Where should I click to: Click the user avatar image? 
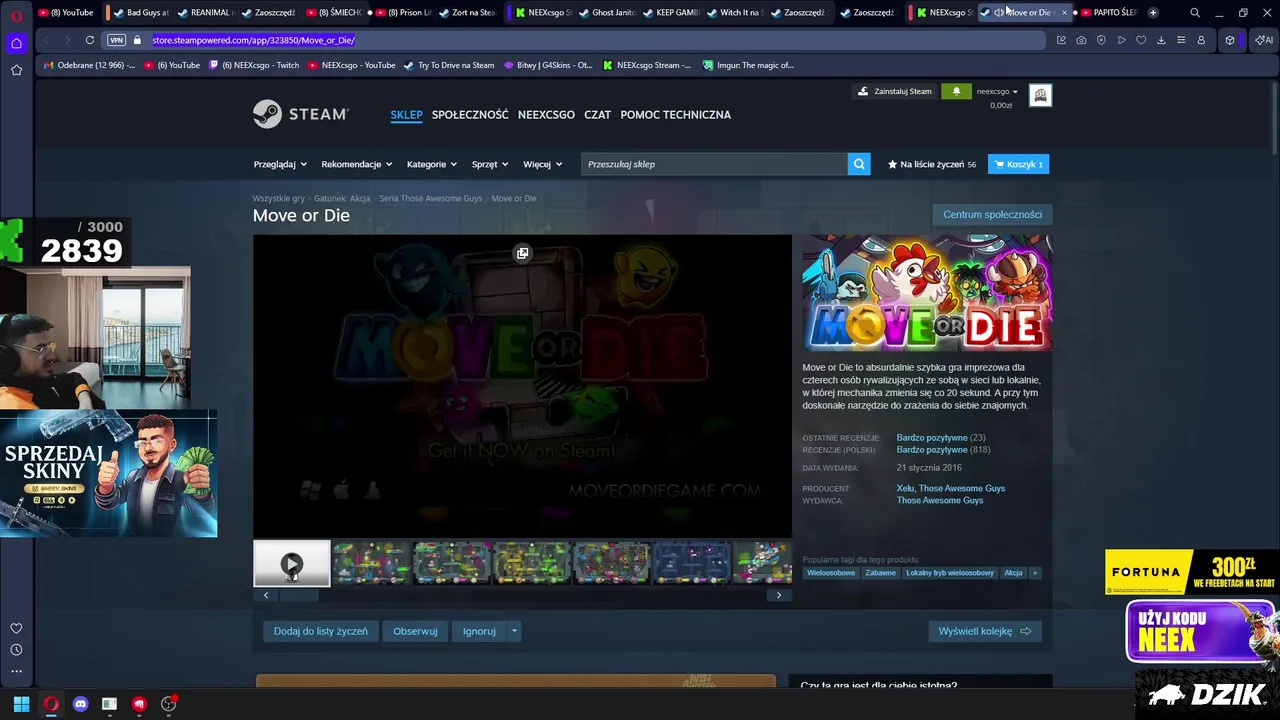(1040, 95)
